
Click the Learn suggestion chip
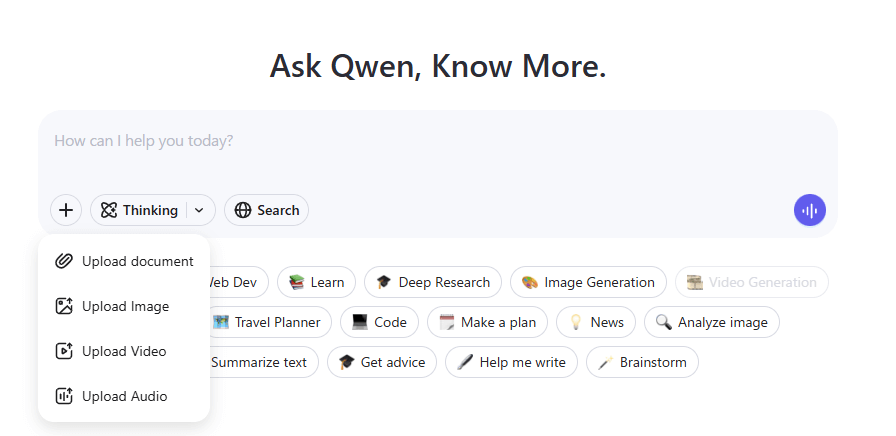pyautogui.click(x=316, y=282)
